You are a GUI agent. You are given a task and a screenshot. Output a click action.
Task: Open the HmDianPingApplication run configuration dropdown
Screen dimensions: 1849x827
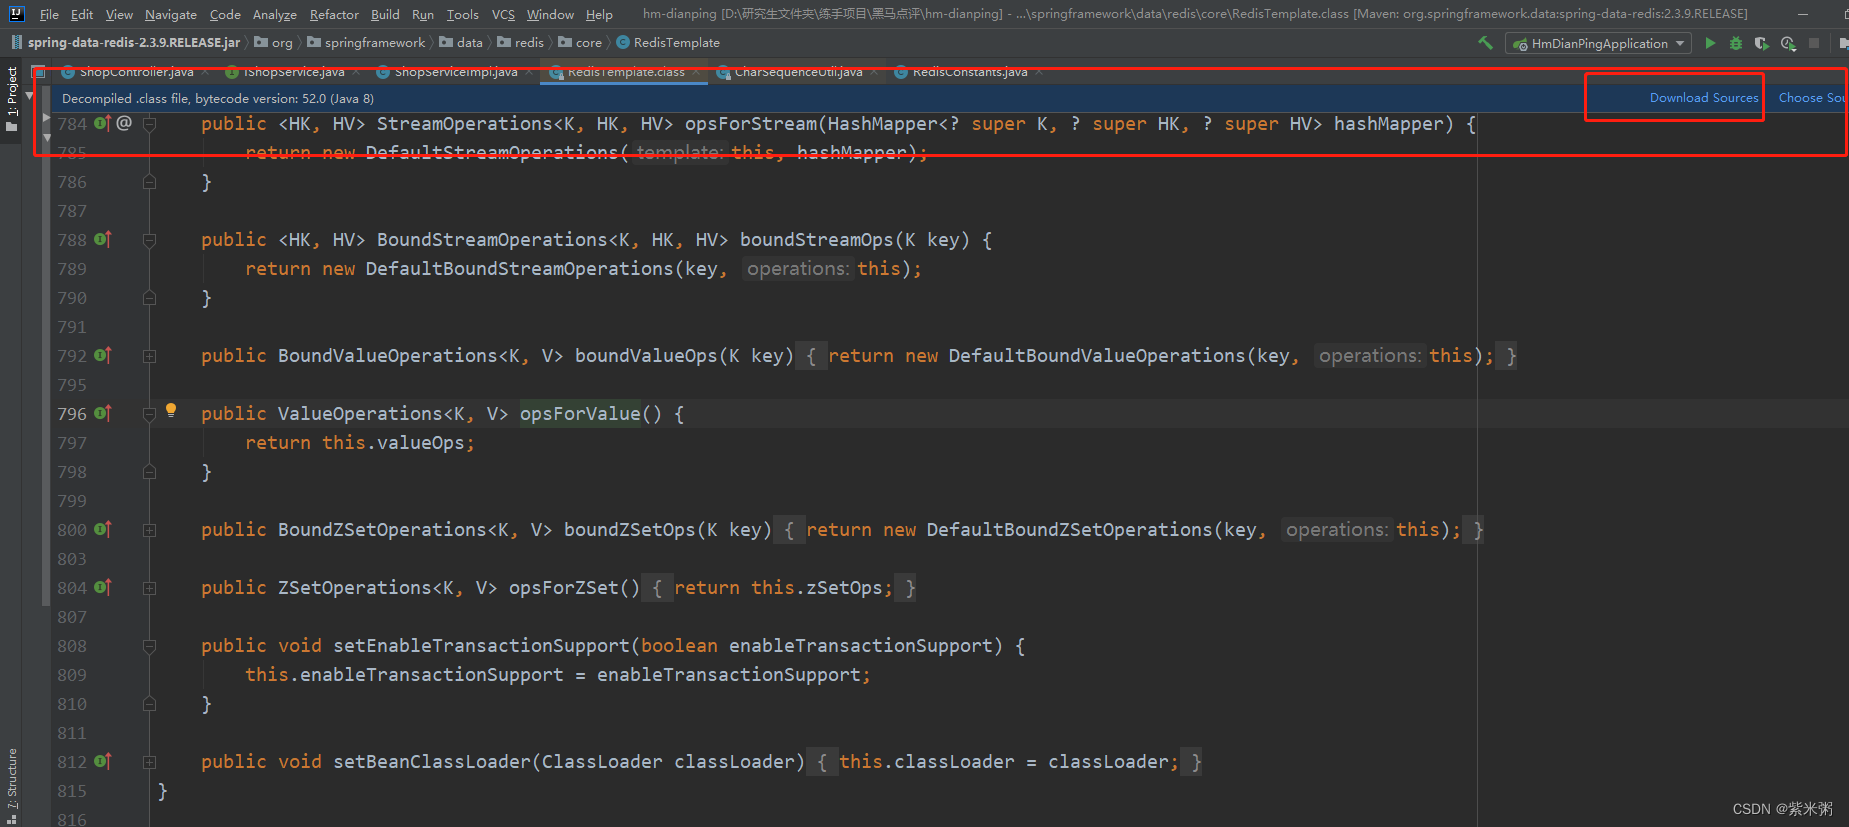point(1598,43)
